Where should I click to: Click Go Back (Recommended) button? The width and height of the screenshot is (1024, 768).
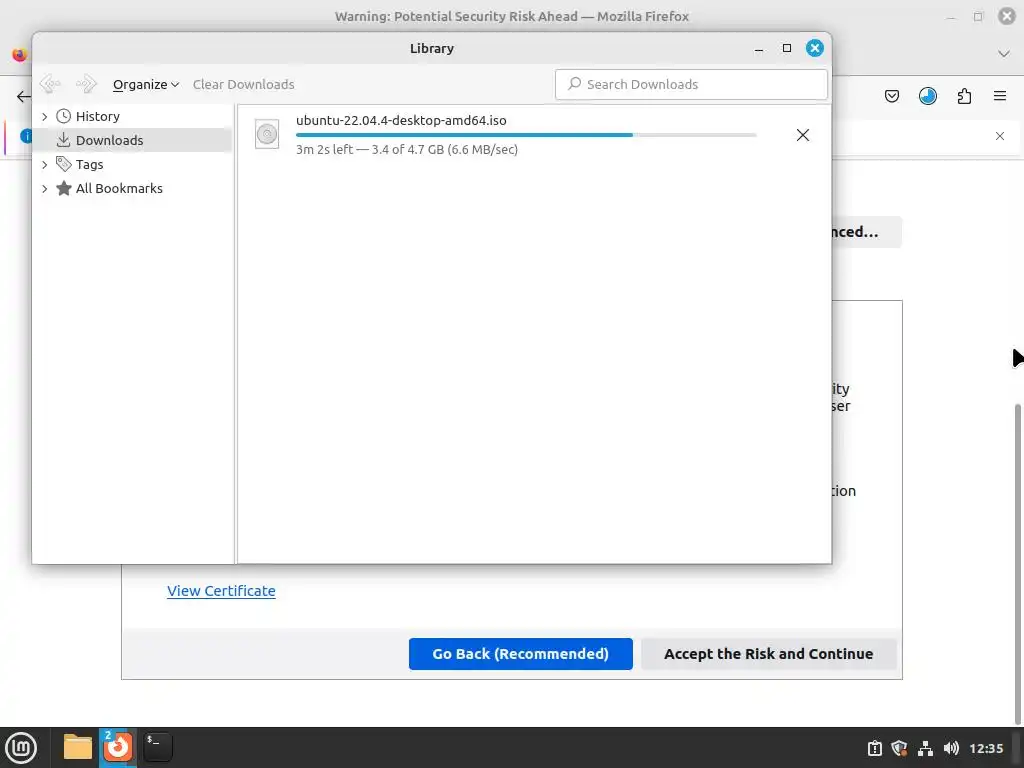click(x=520, y=654)
